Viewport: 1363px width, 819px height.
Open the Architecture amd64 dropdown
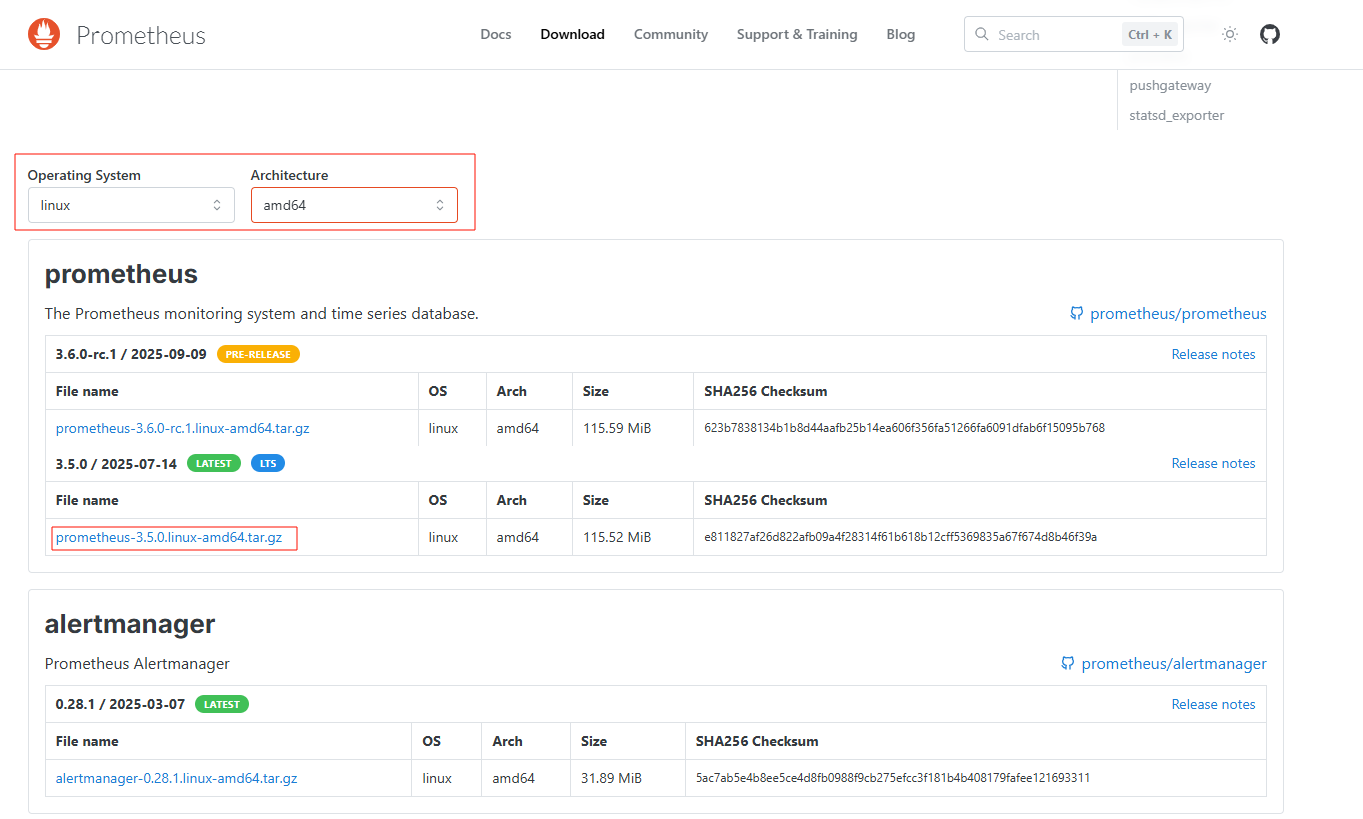tap(354, 205)
